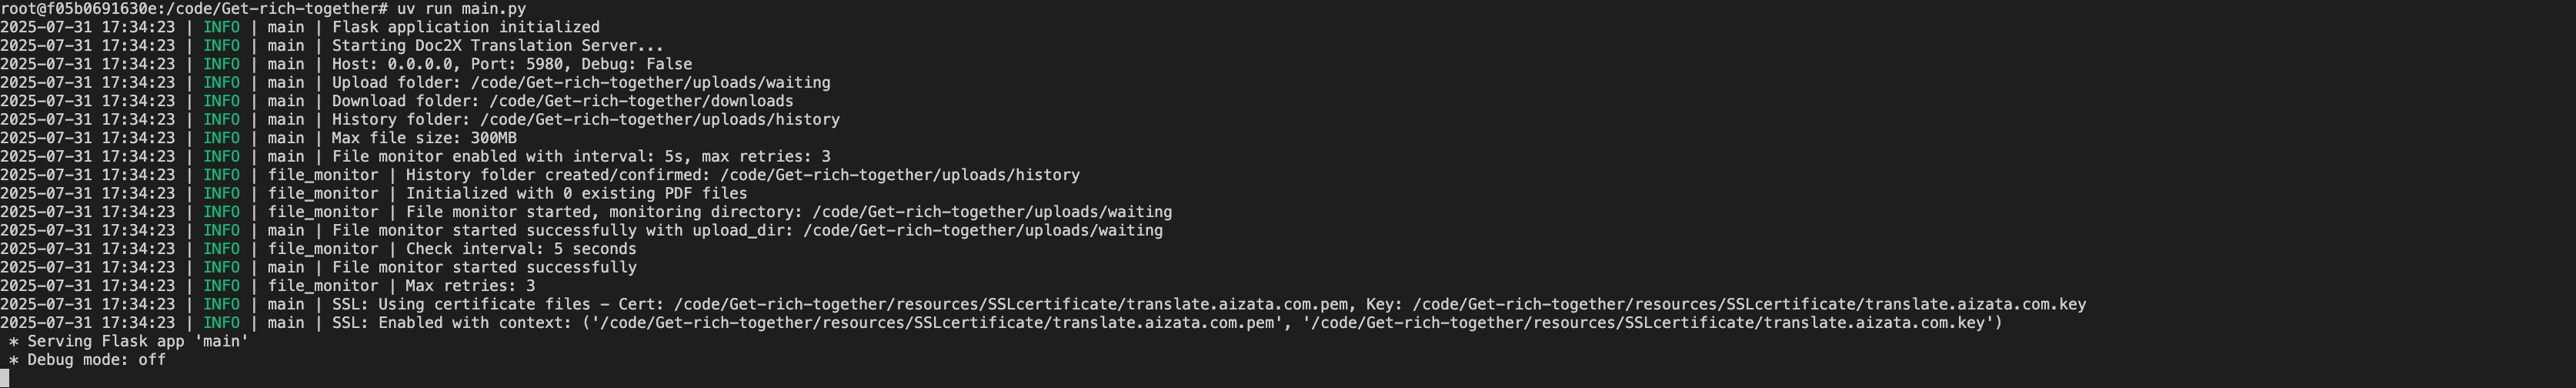Viewport: 2576px width, 388px height.
Task: Click the download folder path /downloads
Action: coord(641,101)
